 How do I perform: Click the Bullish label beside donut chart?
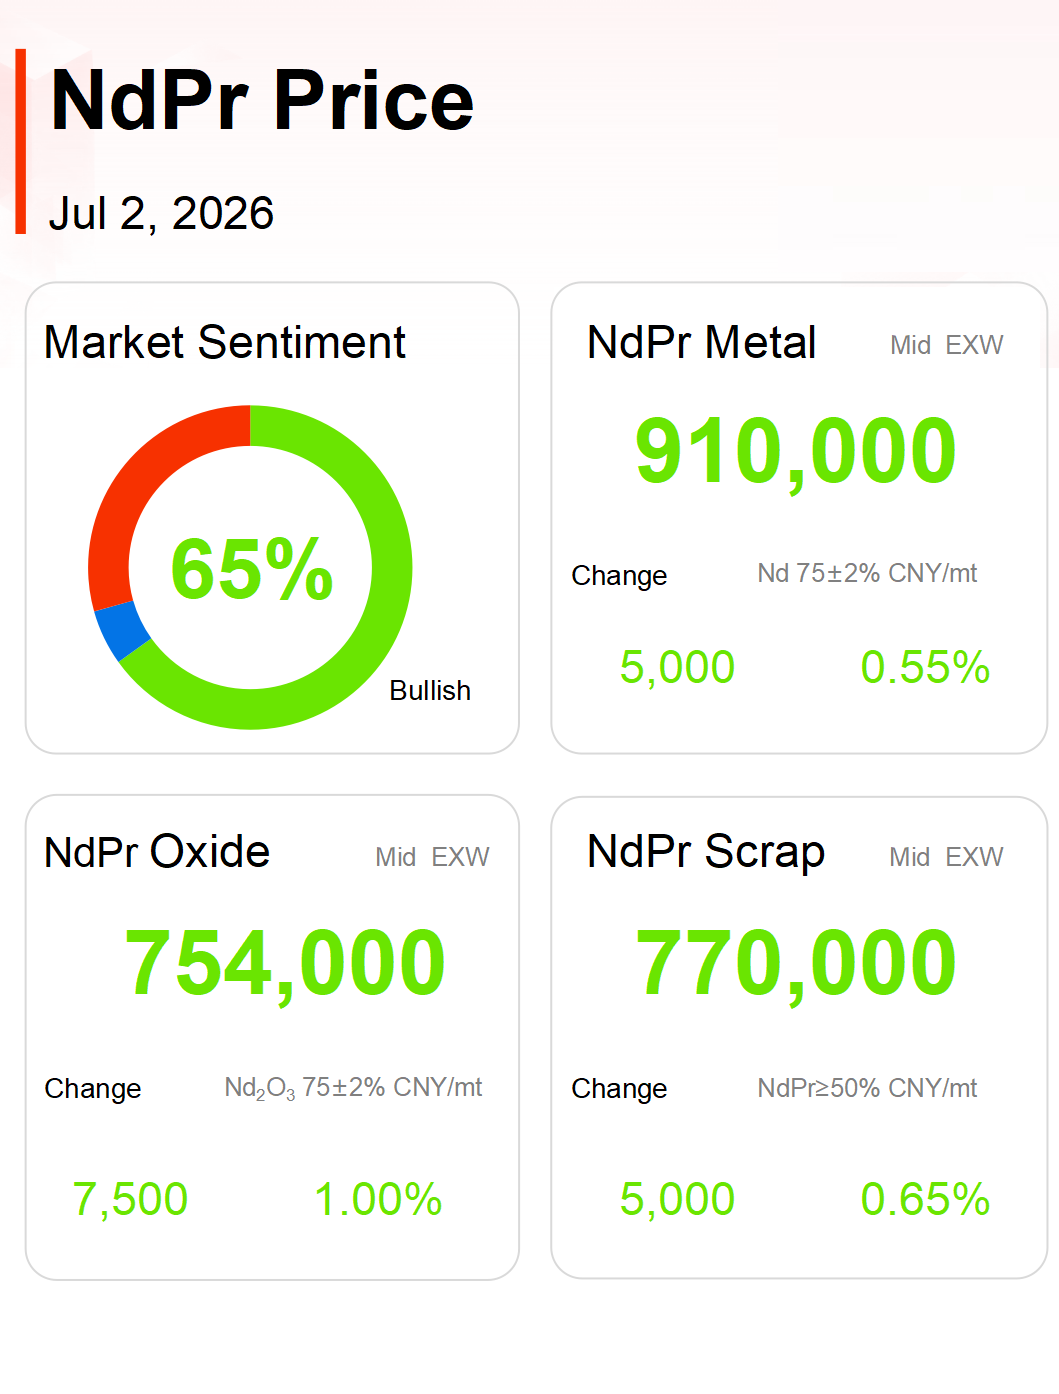(430, 691)
